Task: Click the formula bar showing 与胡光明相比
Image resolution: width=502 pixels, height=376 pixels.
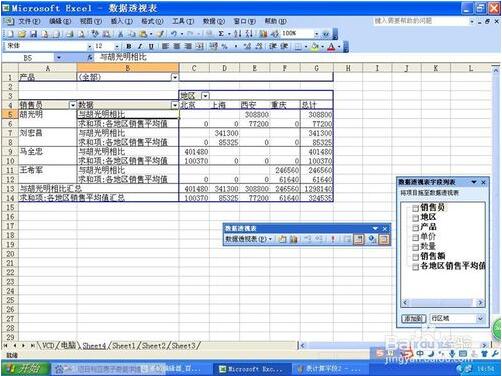Action: tap(297, 58)
